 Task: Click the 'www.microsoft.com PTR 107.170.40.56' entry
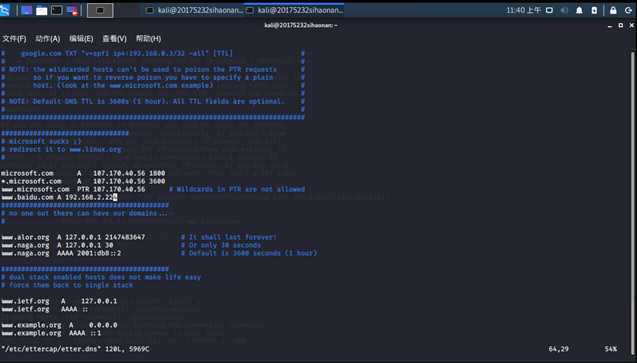73,189
